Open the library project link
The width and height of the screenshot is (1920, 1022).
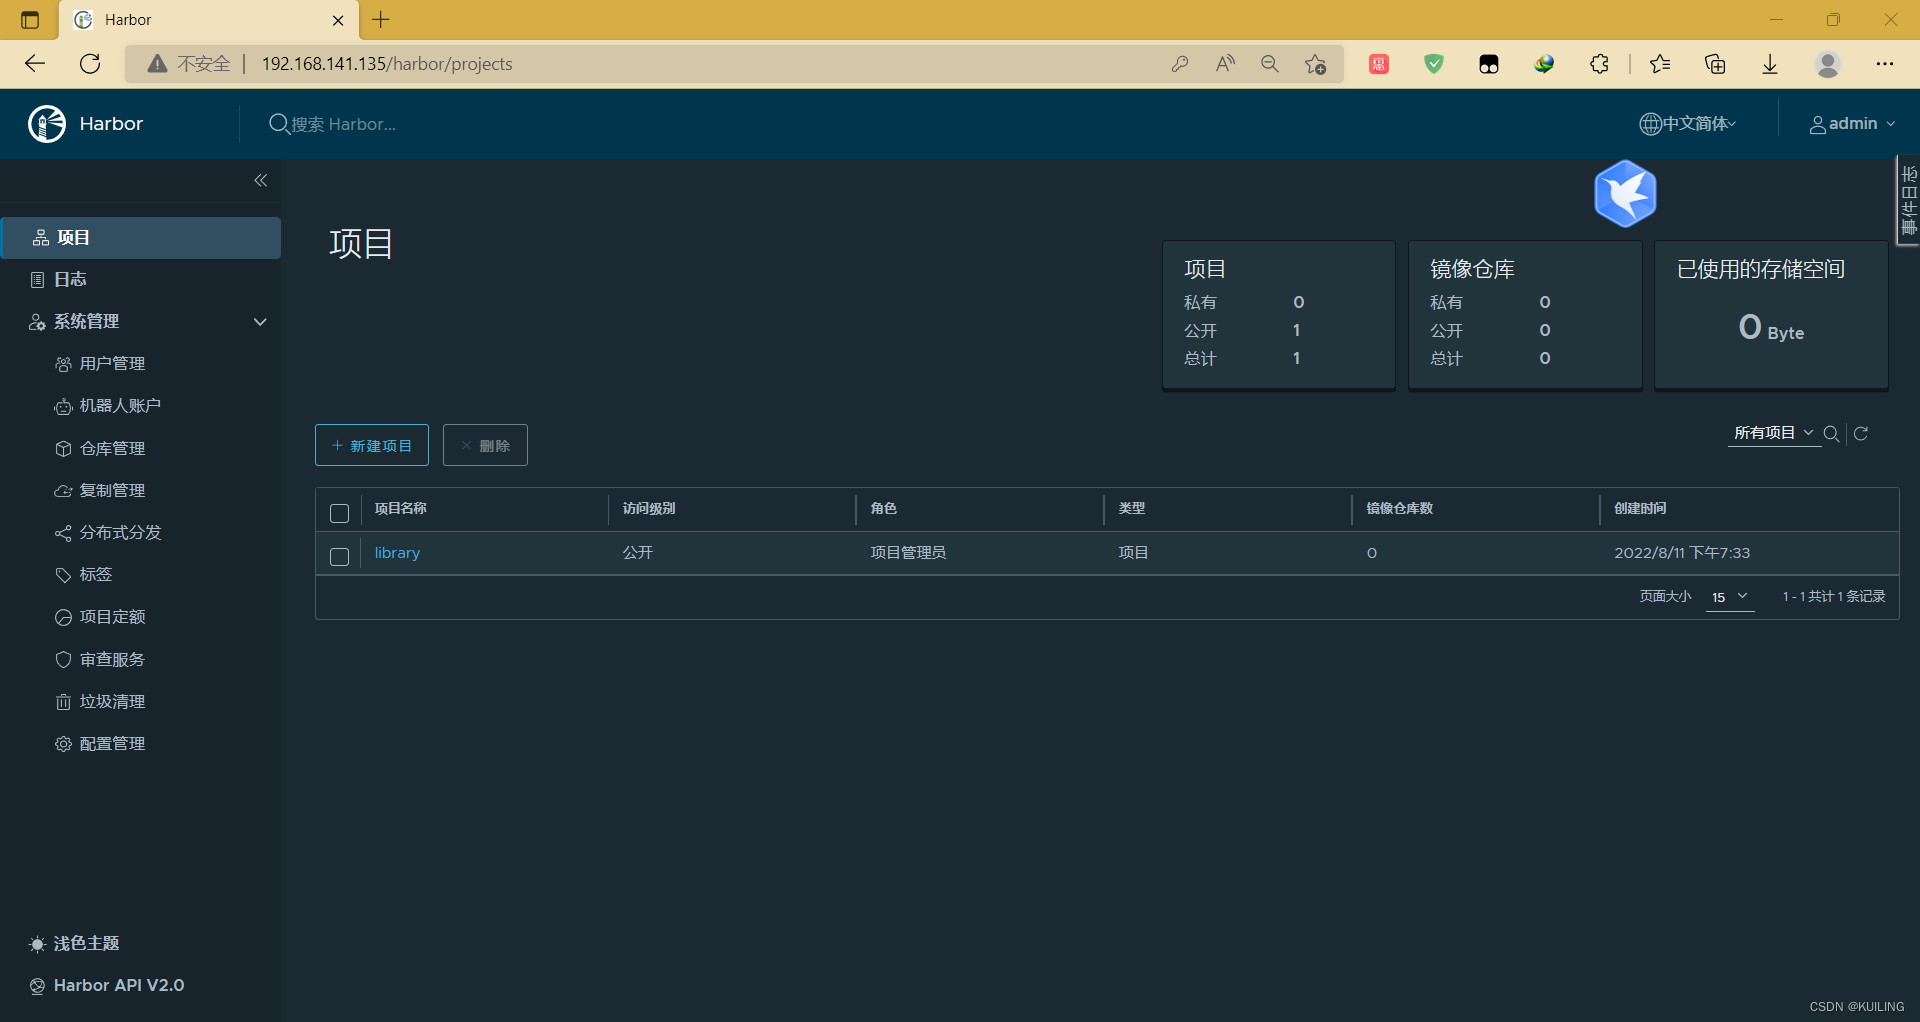pos(397,553)
